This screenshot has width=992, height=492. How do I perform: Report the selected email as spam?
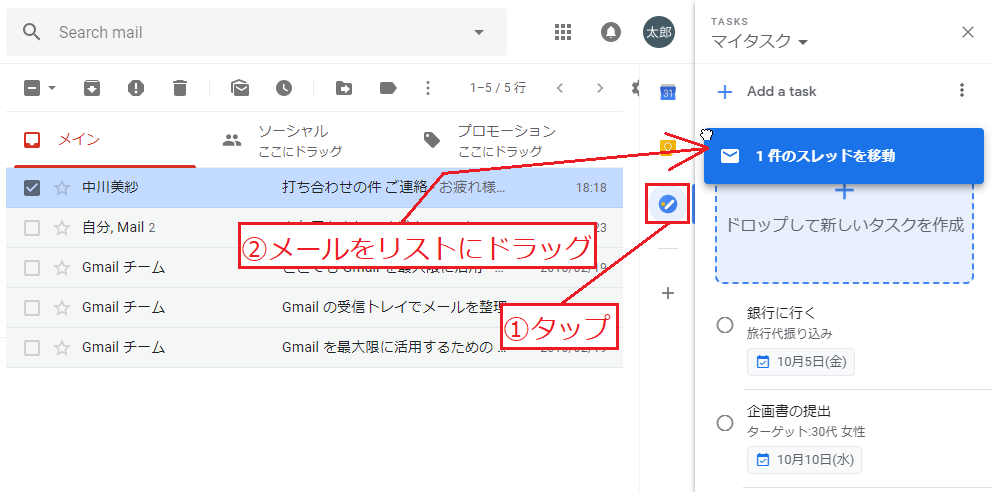(x=135, y=89)
